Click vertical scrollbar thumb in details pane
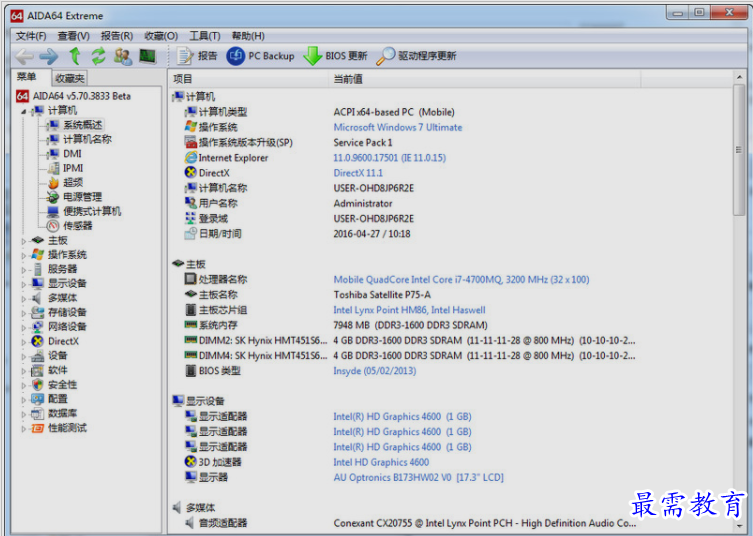 coord(739,150)
